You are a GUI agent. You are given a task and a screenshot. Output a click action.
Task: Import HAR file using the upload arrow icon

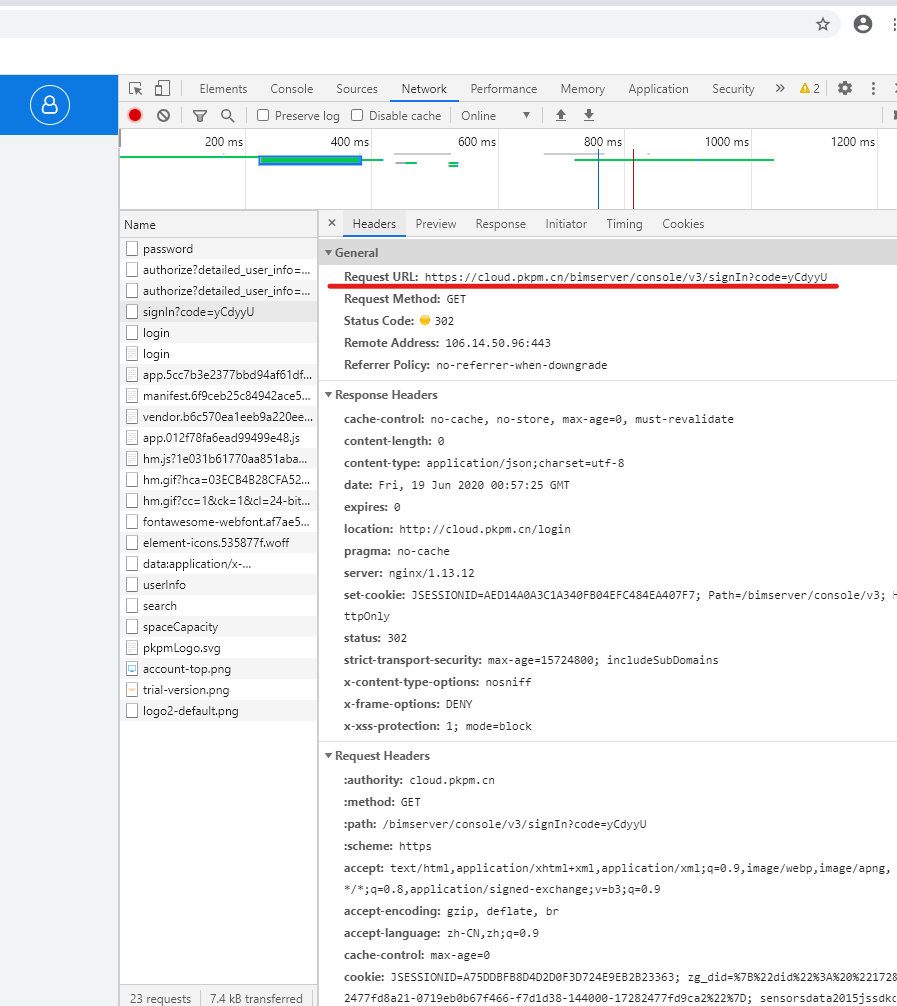pyautogui.click(x=560, y=116)
